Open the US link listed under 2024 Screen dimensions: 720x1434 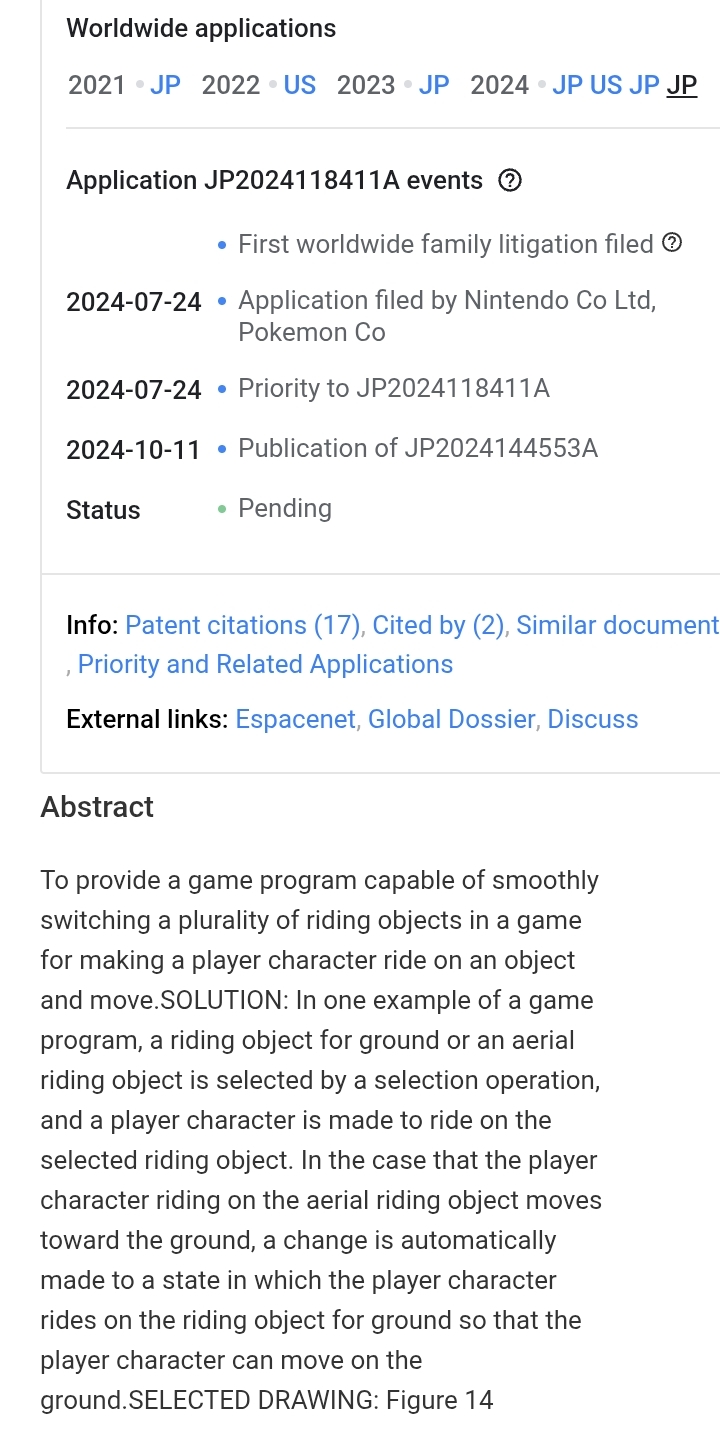tap(606, 85)
